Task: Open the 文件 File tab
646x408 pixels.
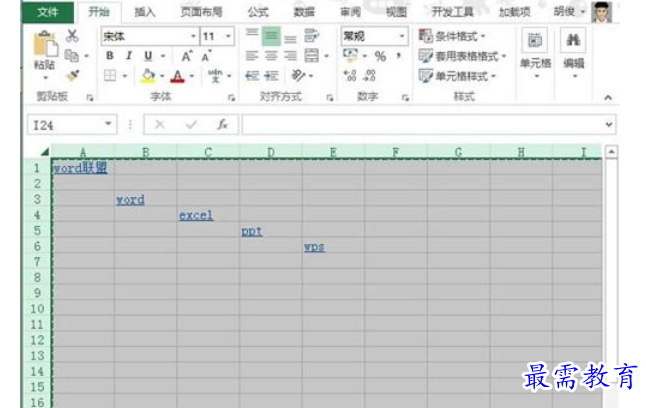Action: pyautogui.click(x=48, y=12)
